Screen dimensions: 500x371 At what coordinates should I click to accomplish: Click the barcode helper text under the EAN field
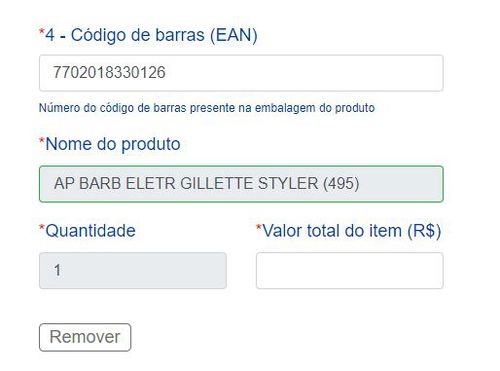pos(207,108)
